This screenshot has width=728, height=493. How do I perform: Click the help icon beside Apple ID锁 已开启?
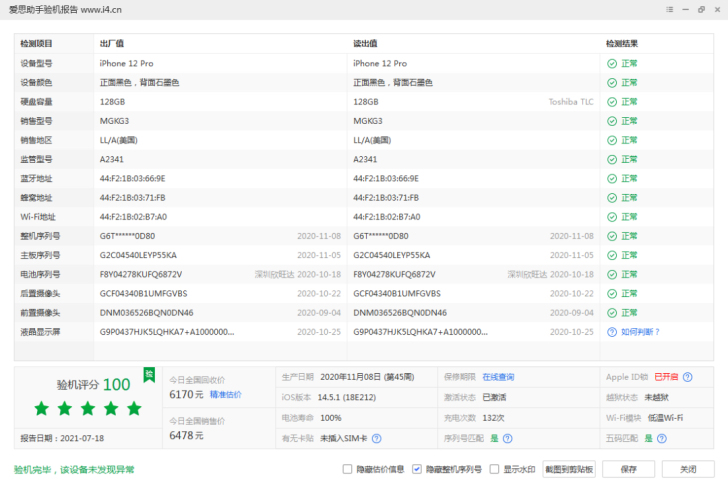pos(688,377)
